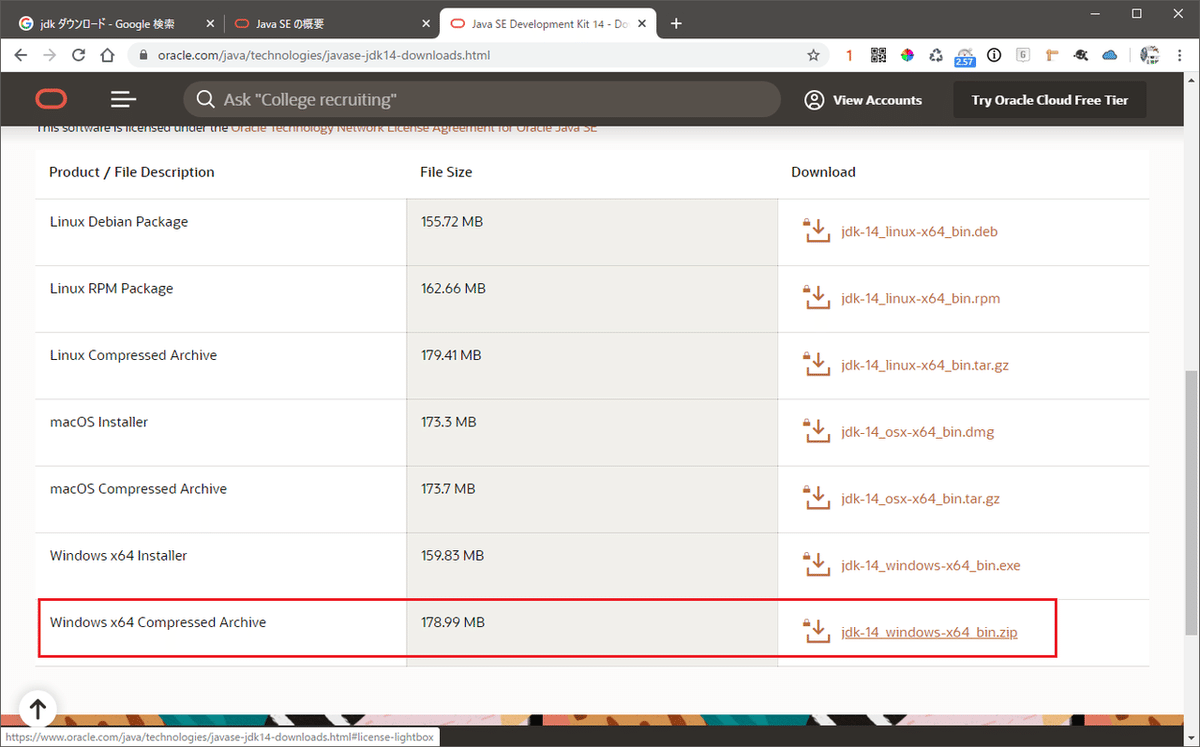Click the dark bug search extension icon

coord(1081,55)
